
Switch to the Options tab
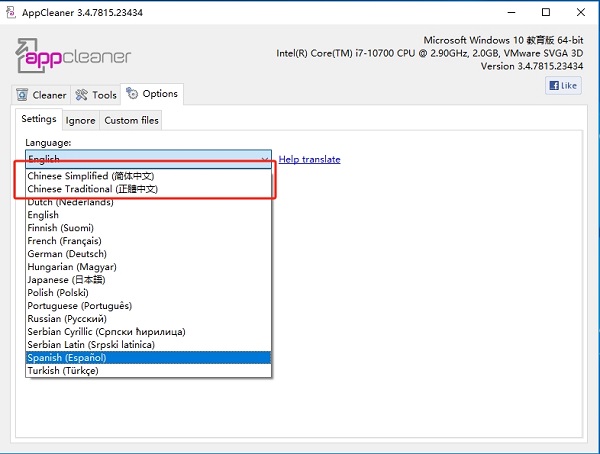pyautogui.click(x=152, y=94)
